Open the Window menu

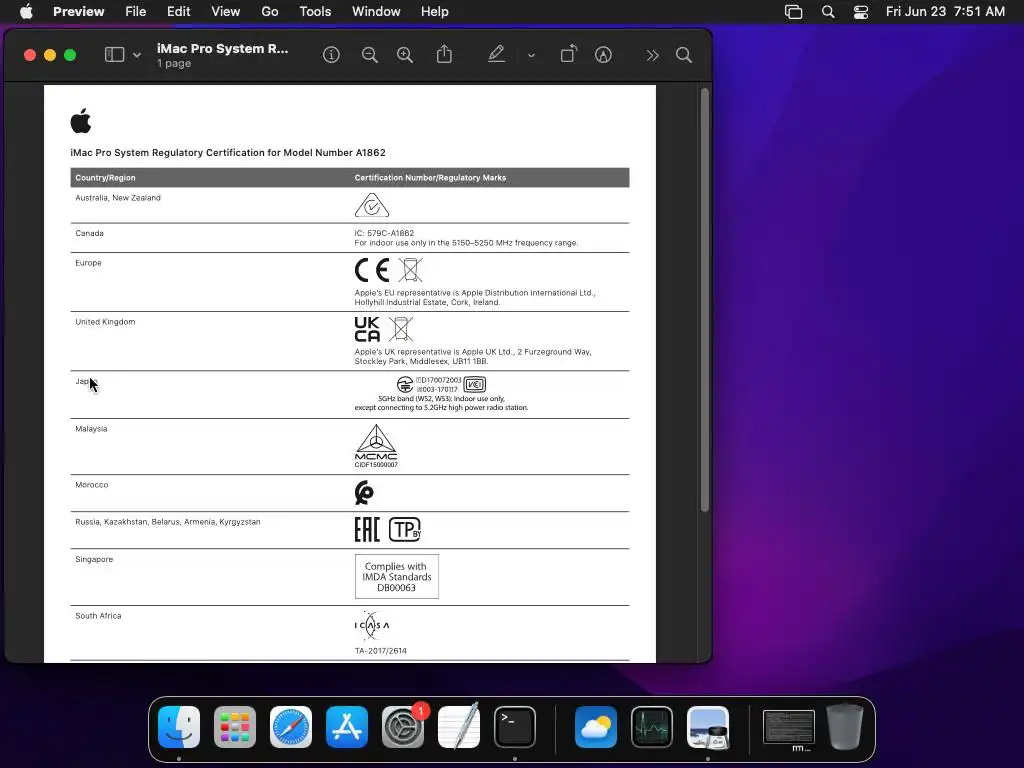(x=376, y=11)
